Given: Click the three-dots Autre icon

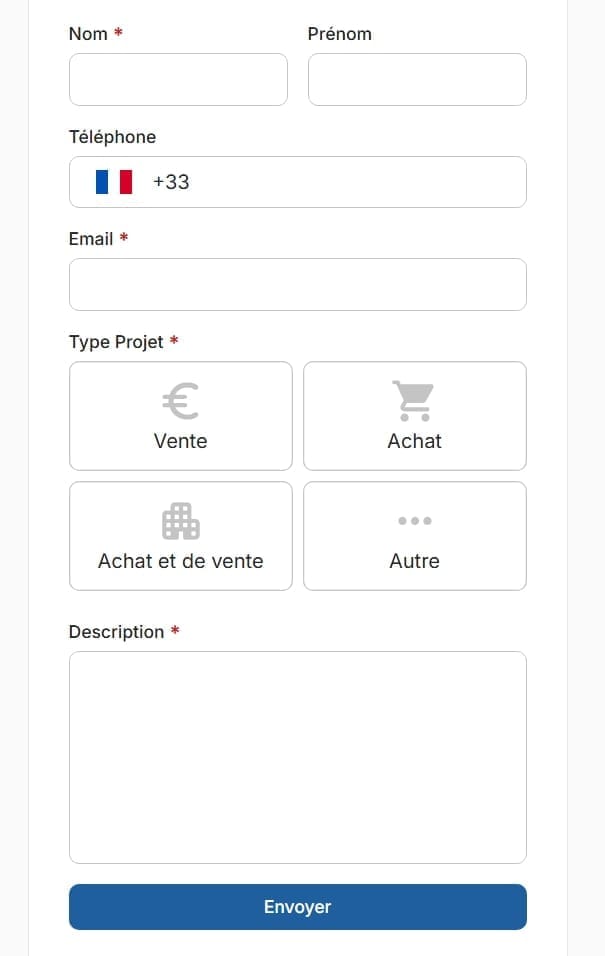Looking at the screenshot, I should pos(414,521).
